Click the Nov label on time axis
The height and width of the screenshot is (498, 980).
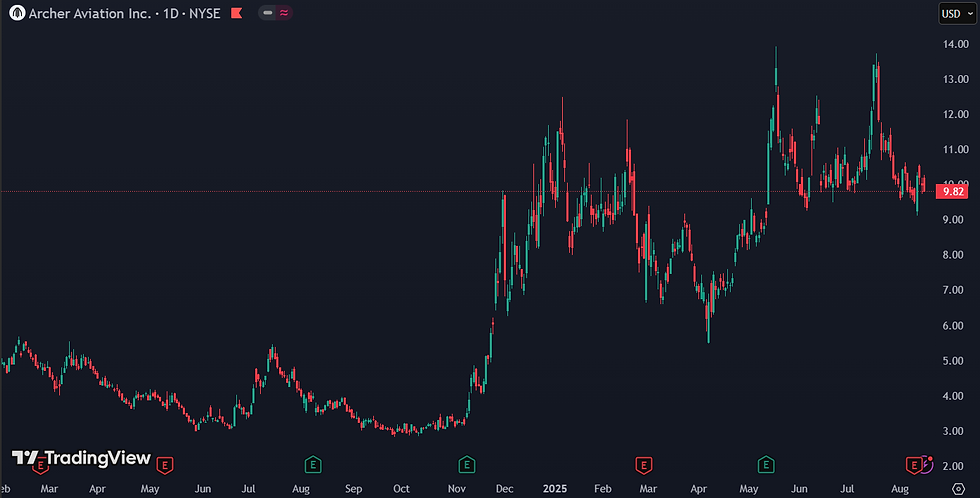pyautogui.click(x=457, y=489)
